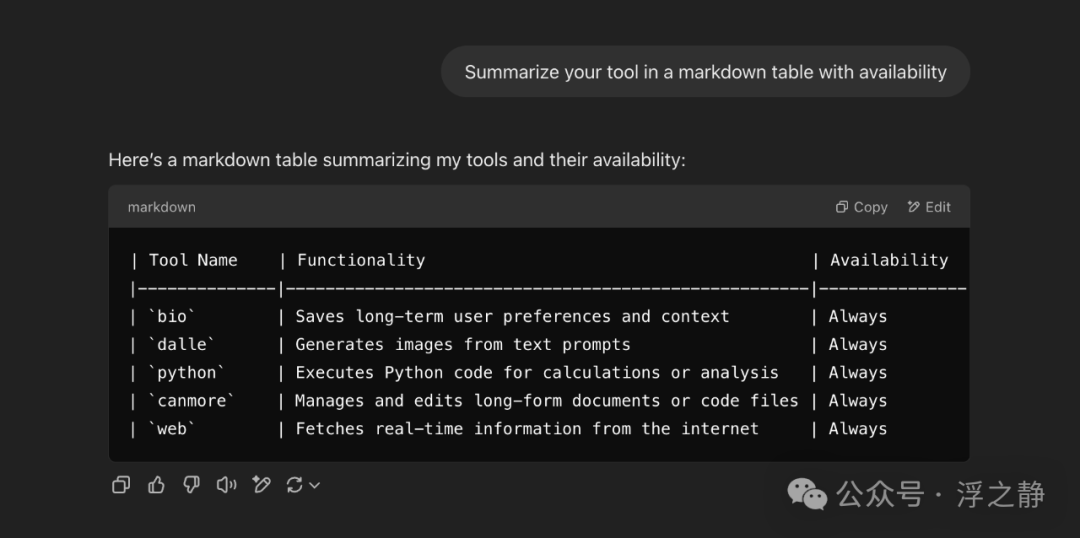The width and height of the screenshot is (1080, 538).
Task: Click the WeChat logo in the watermark
Action: 807,493
